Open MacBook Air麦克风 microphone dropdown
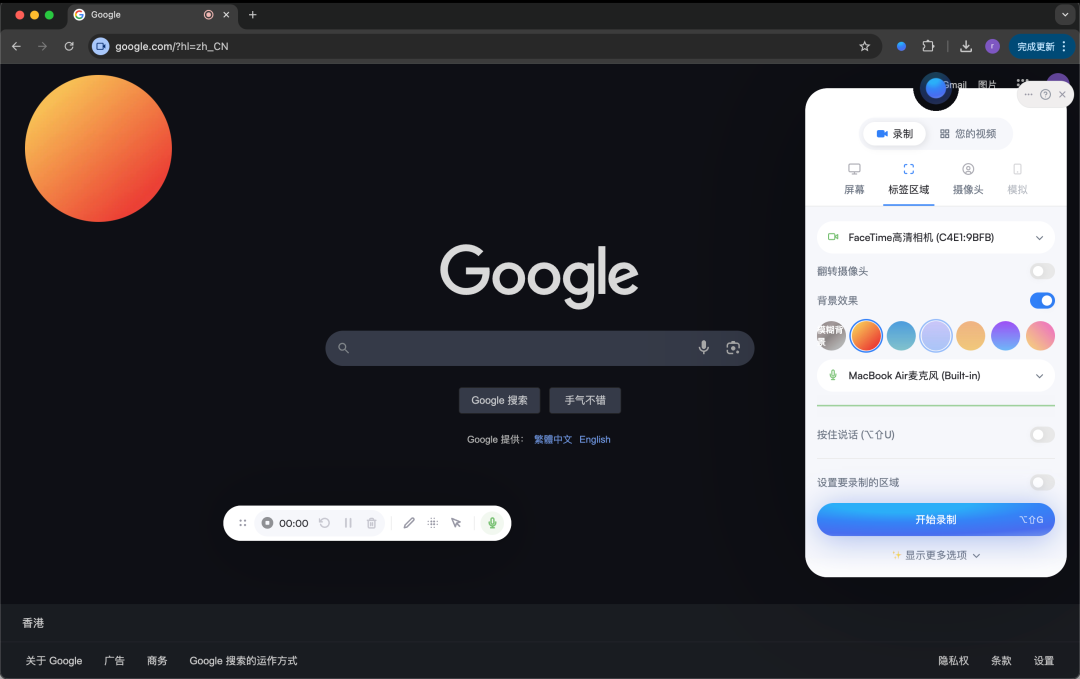 tap(935, 375)
